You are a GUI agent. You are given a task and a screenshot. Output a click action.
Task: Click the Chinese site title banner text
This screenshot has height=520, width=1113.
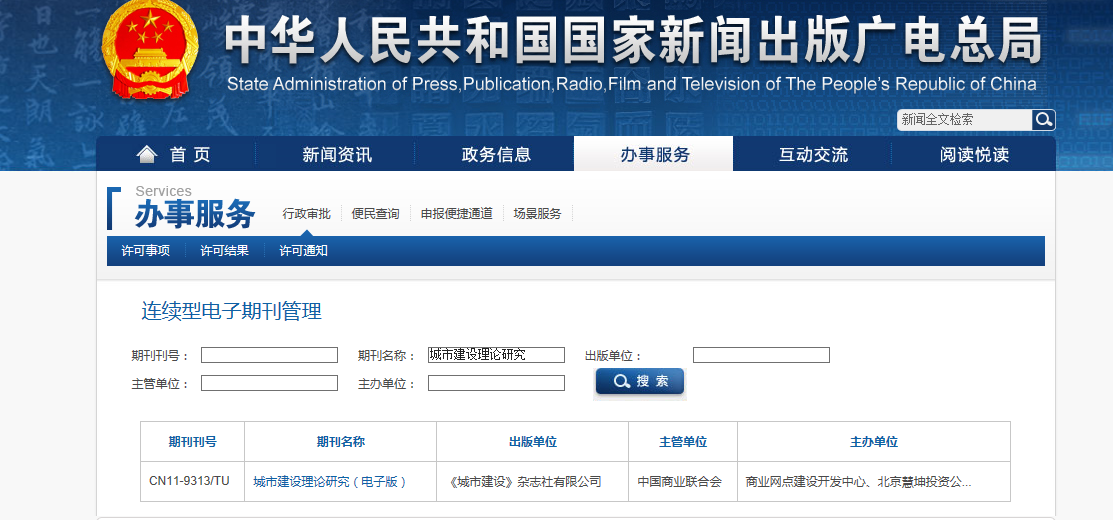(633, 40)
